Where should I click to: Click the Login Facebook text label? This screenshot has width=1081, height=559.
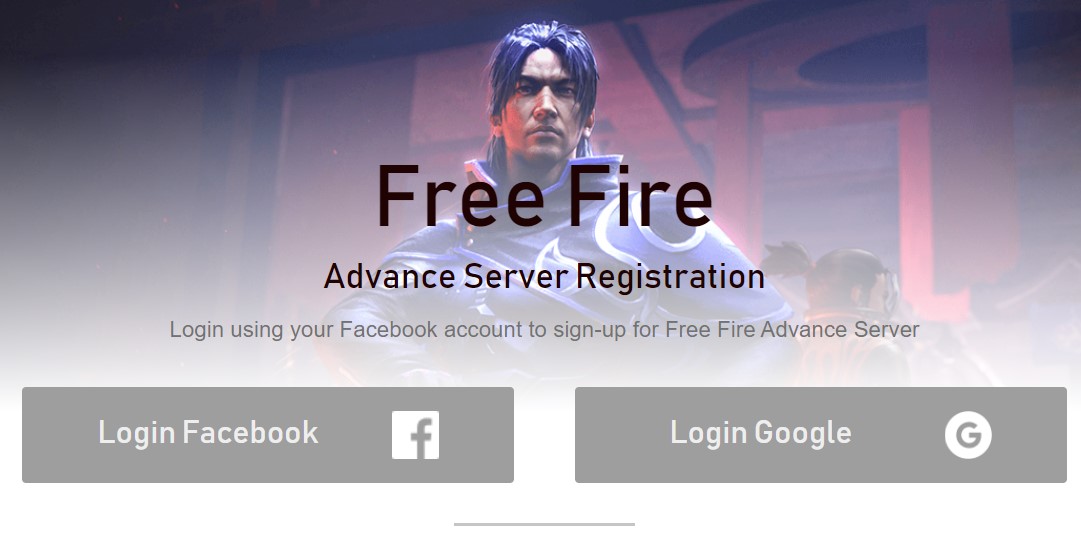coord(208,434)
